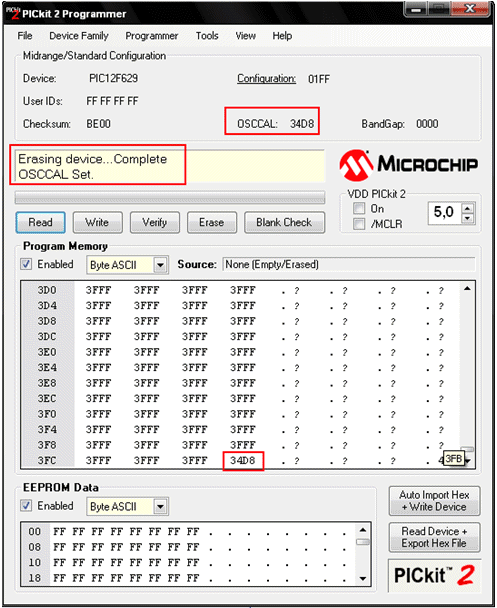
Task: Toggle the /MCLR checkbox
Action: (x=359, y=224)
